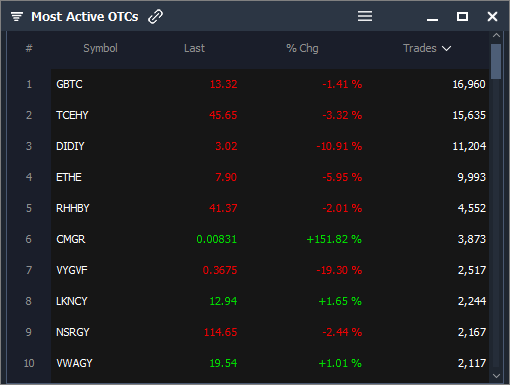510x385 pixels.
Task: Click the # column header
Action: click(x=29, y=48)
